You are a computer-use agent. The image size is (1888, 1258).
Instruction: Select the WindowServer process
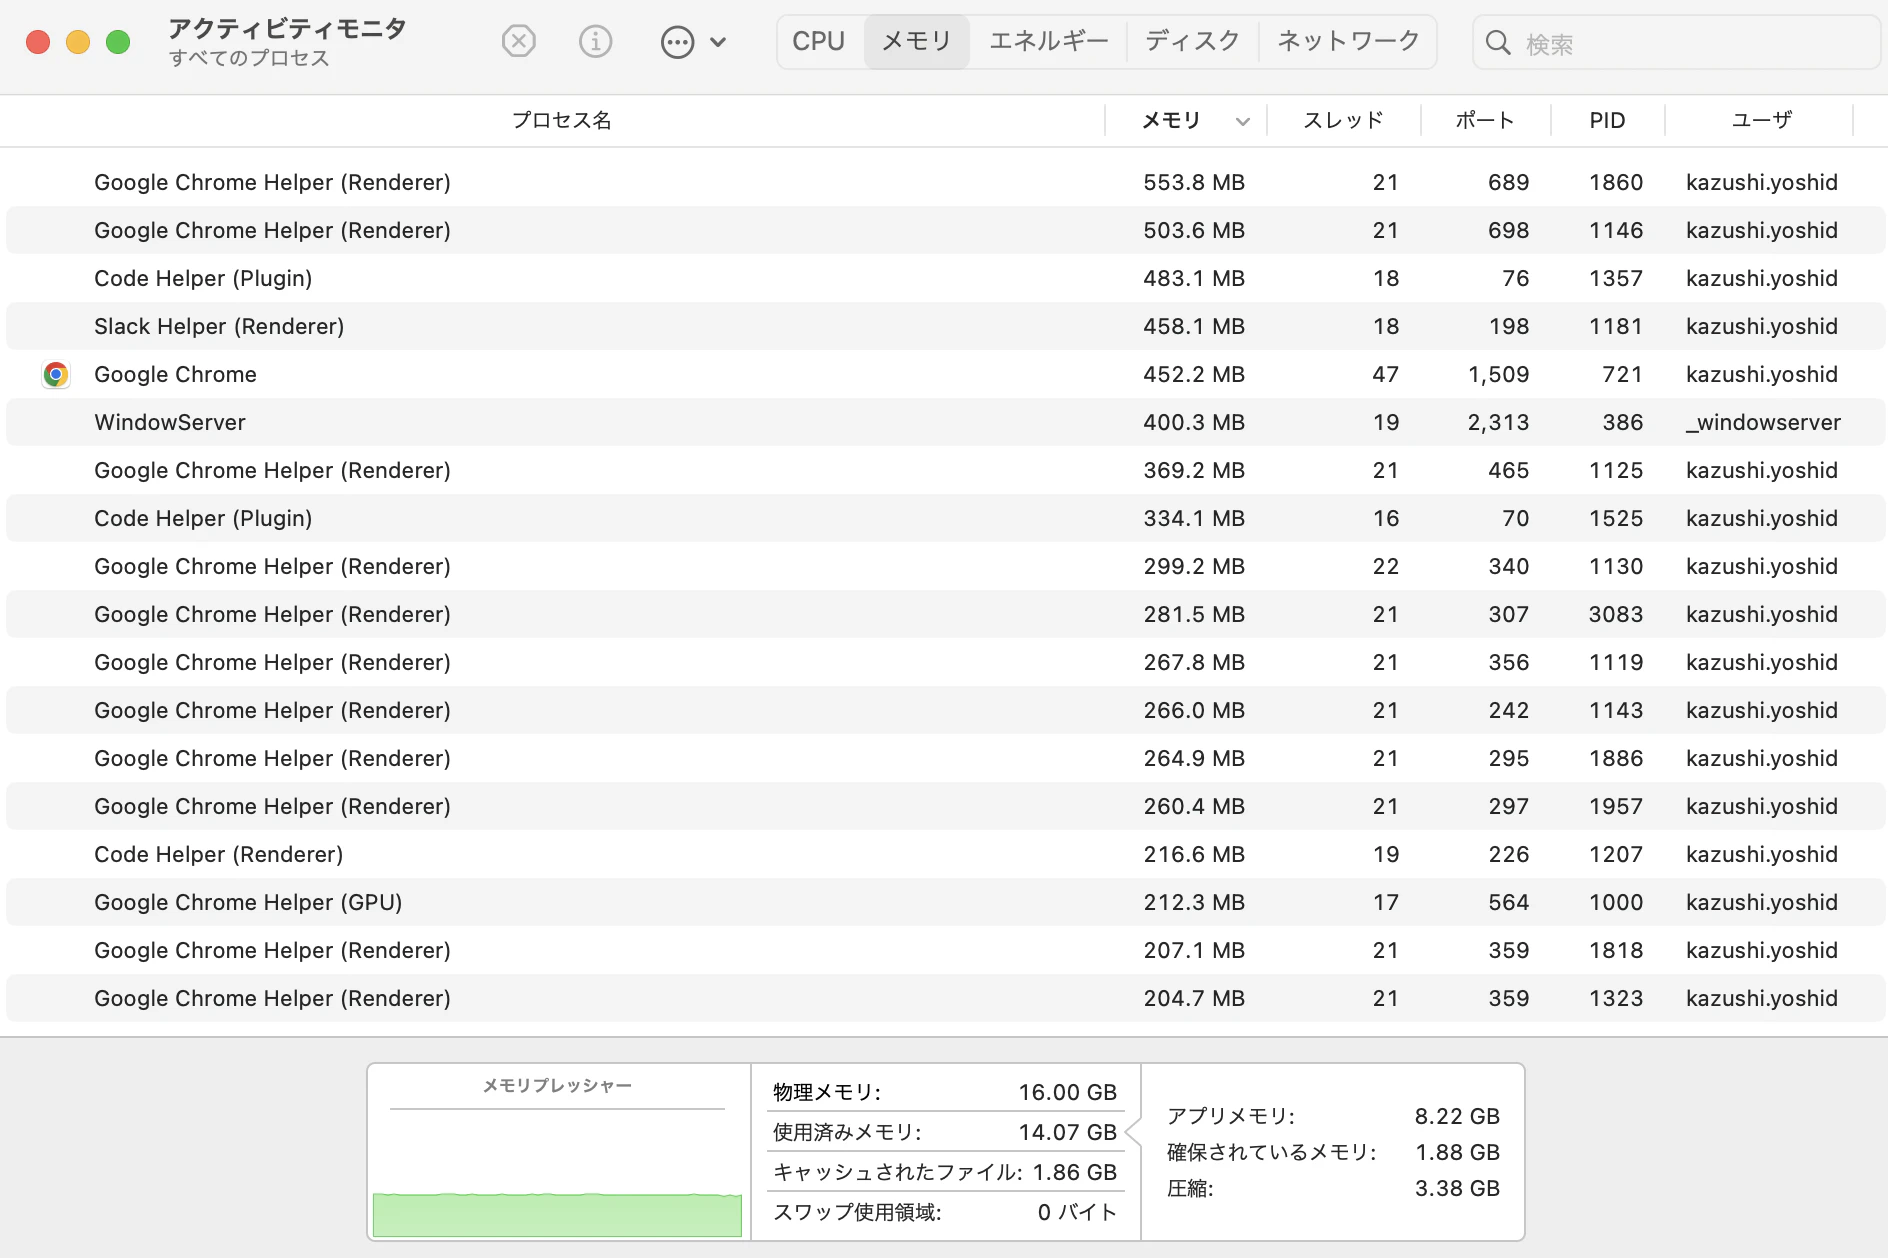click(946, 422)
